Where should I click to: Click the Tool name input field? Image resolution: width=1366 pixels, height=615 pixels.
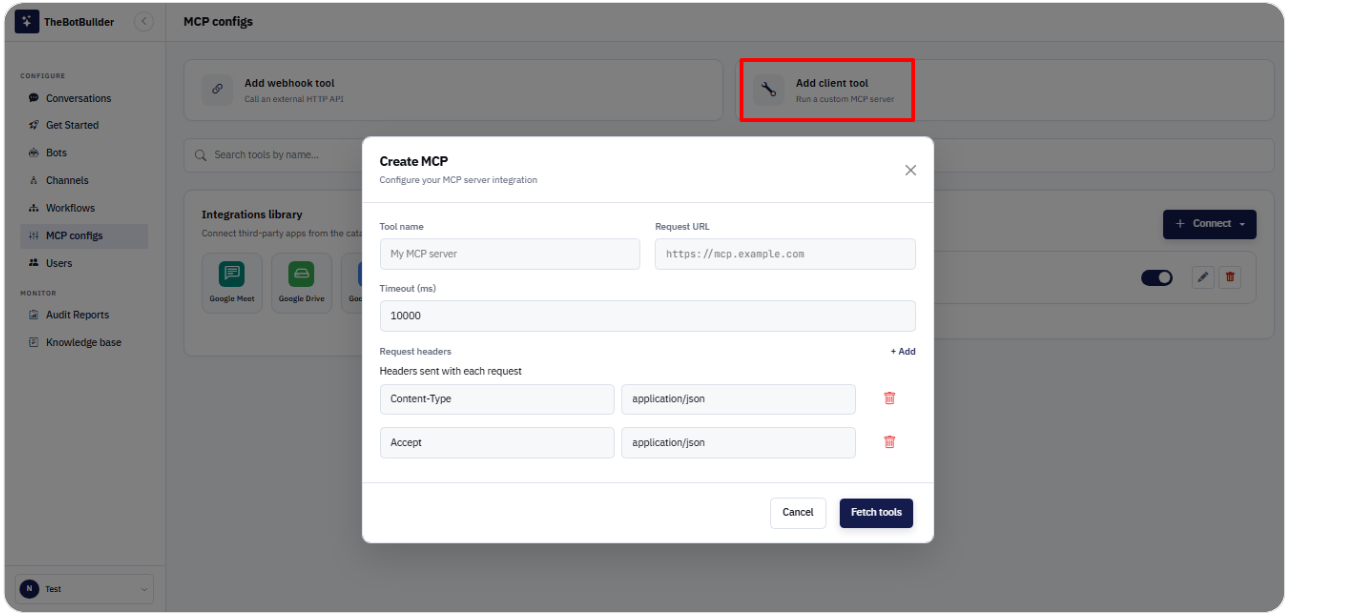point(510,254)
